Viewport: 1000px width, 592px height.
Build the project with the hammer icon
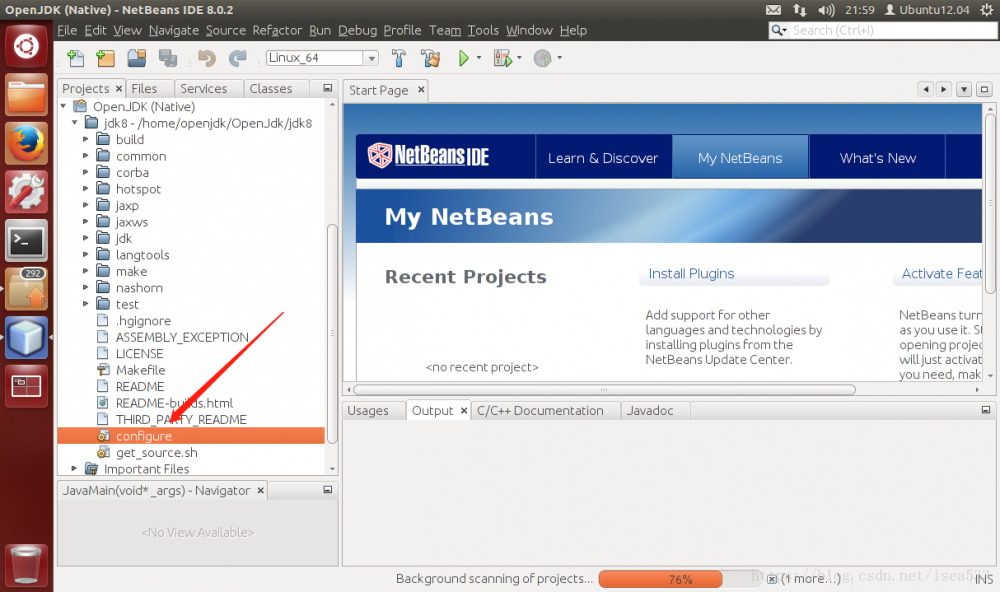click(398, 58)
